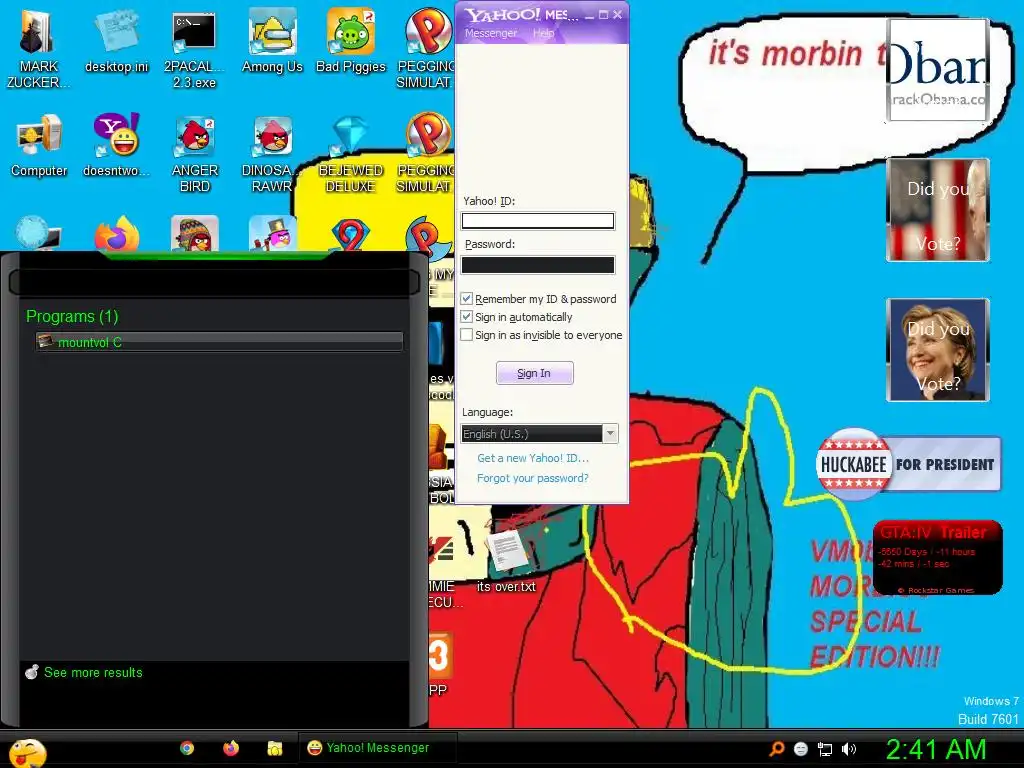The image size is (1024, 768).
Task: Click the Programs (1) heading
Action: tap(72, 316)
